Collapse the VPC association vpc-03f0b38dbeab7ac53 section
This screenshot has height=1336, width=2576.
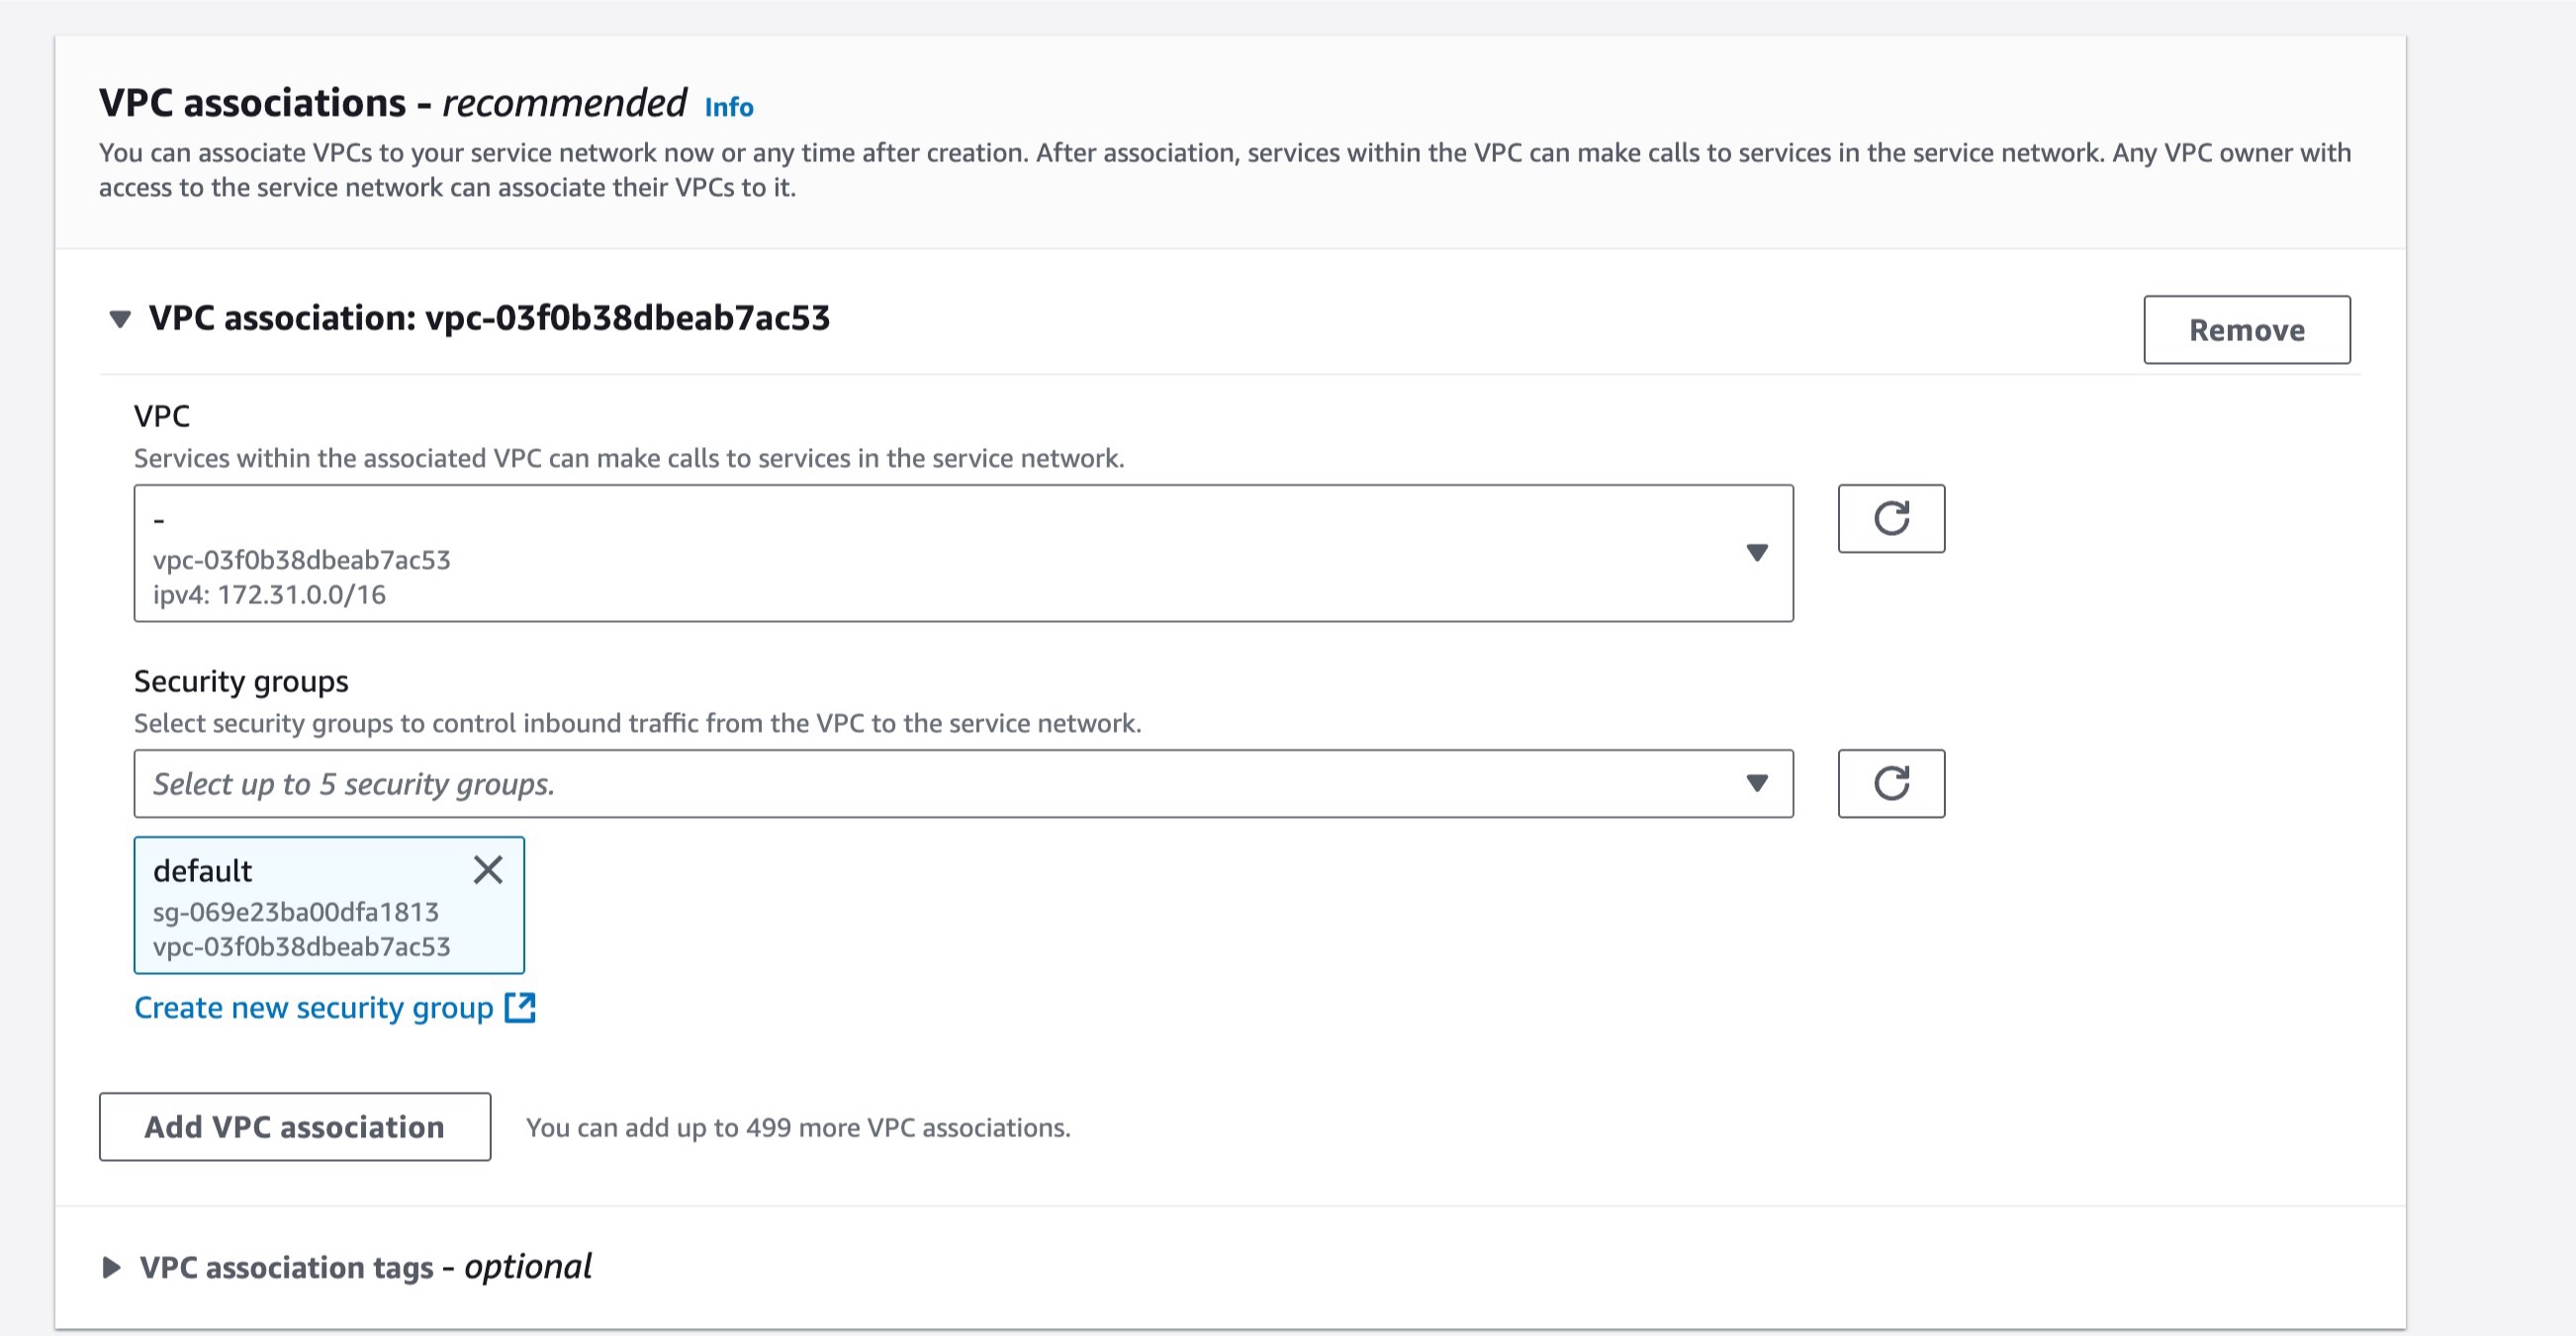pos(120,319)
